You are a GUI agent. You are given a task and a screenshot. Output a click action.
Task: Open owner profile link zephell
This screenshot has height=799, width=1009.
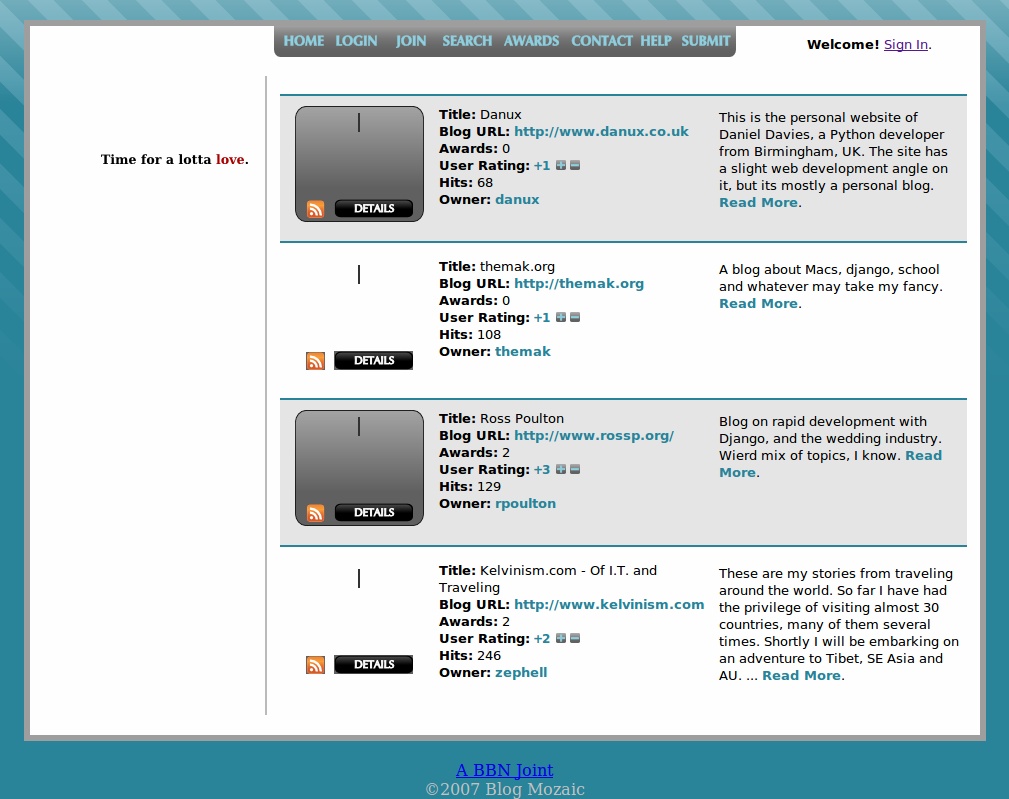(521, 673)
